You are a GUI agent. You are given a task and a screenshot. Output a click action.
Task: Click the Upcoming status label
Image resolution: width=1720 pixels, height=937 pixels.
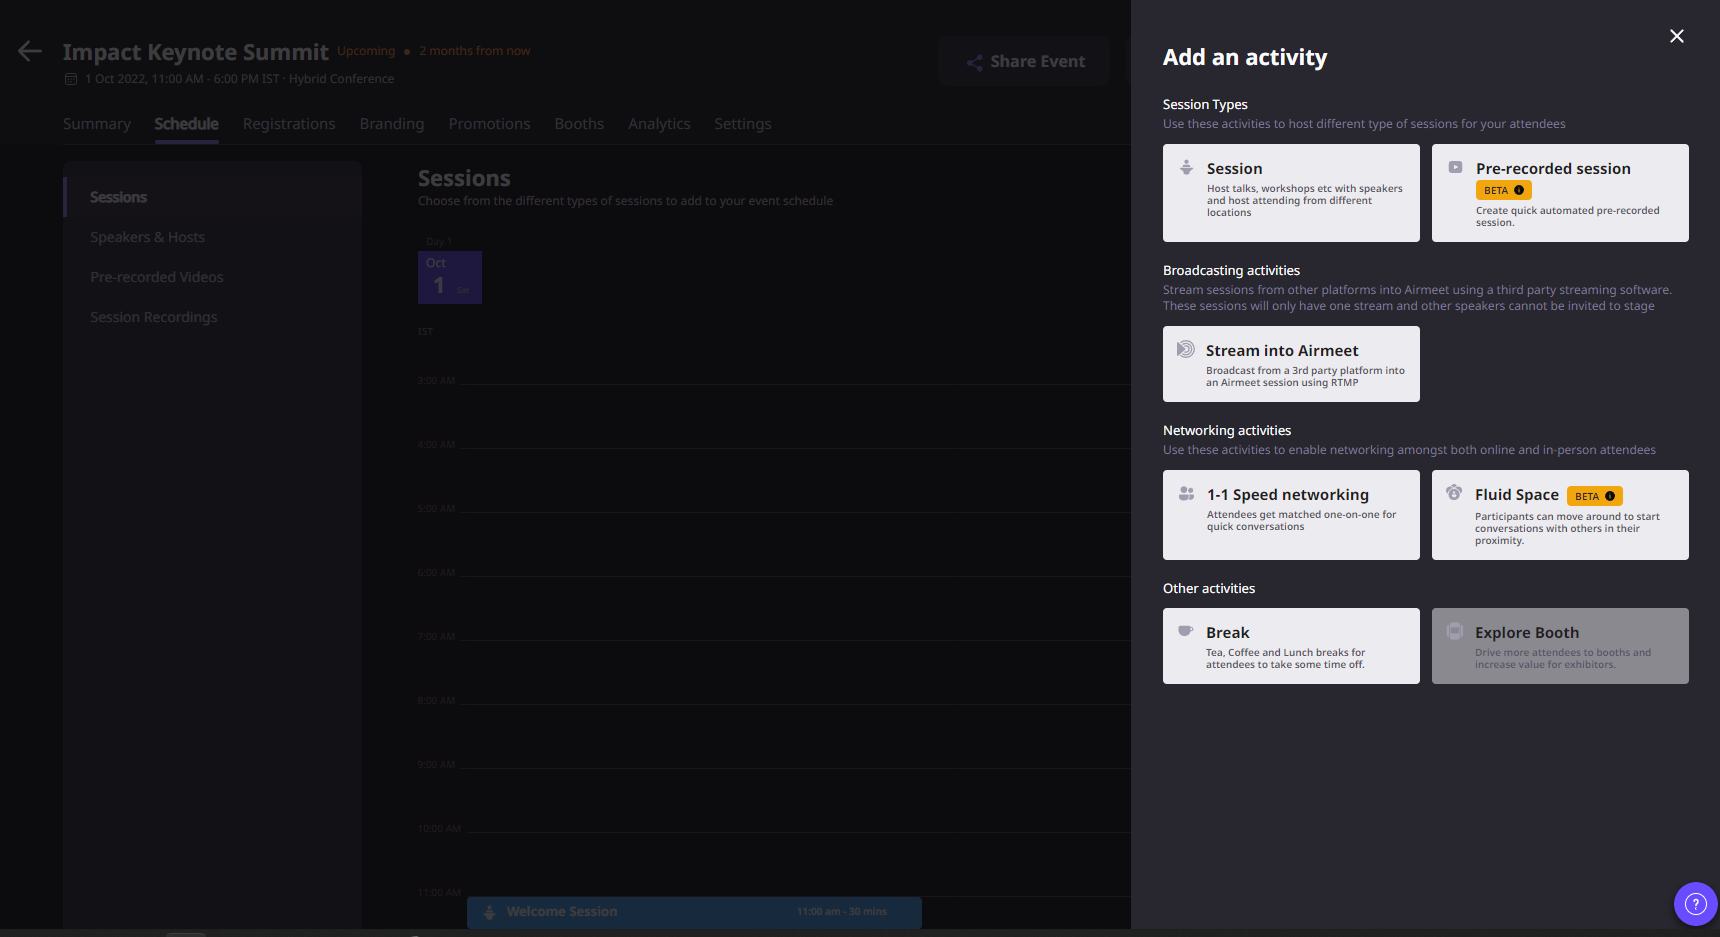[366, 51]
